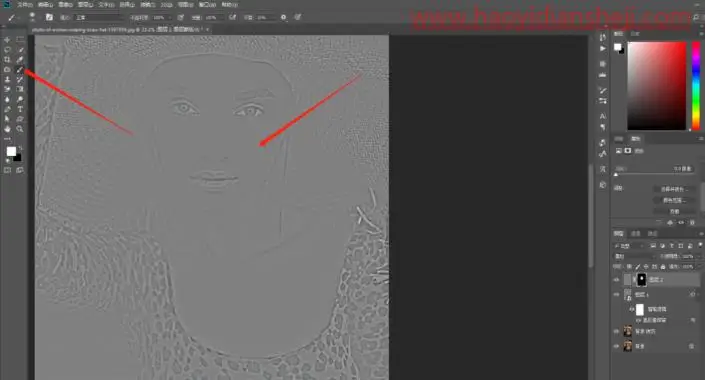This screenshot has width=705, height=380.
Task: Select the Horizontal Type tool
Action: click(20, 109)
